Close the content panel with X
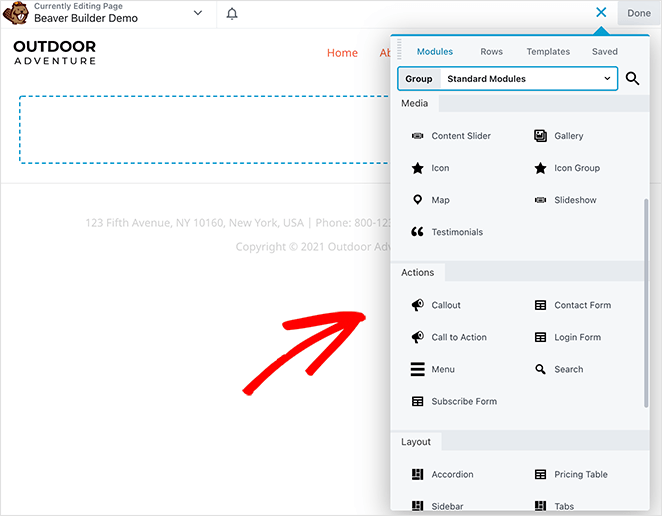The width and height of the screenshot is (662, 516). pos(601,12)
